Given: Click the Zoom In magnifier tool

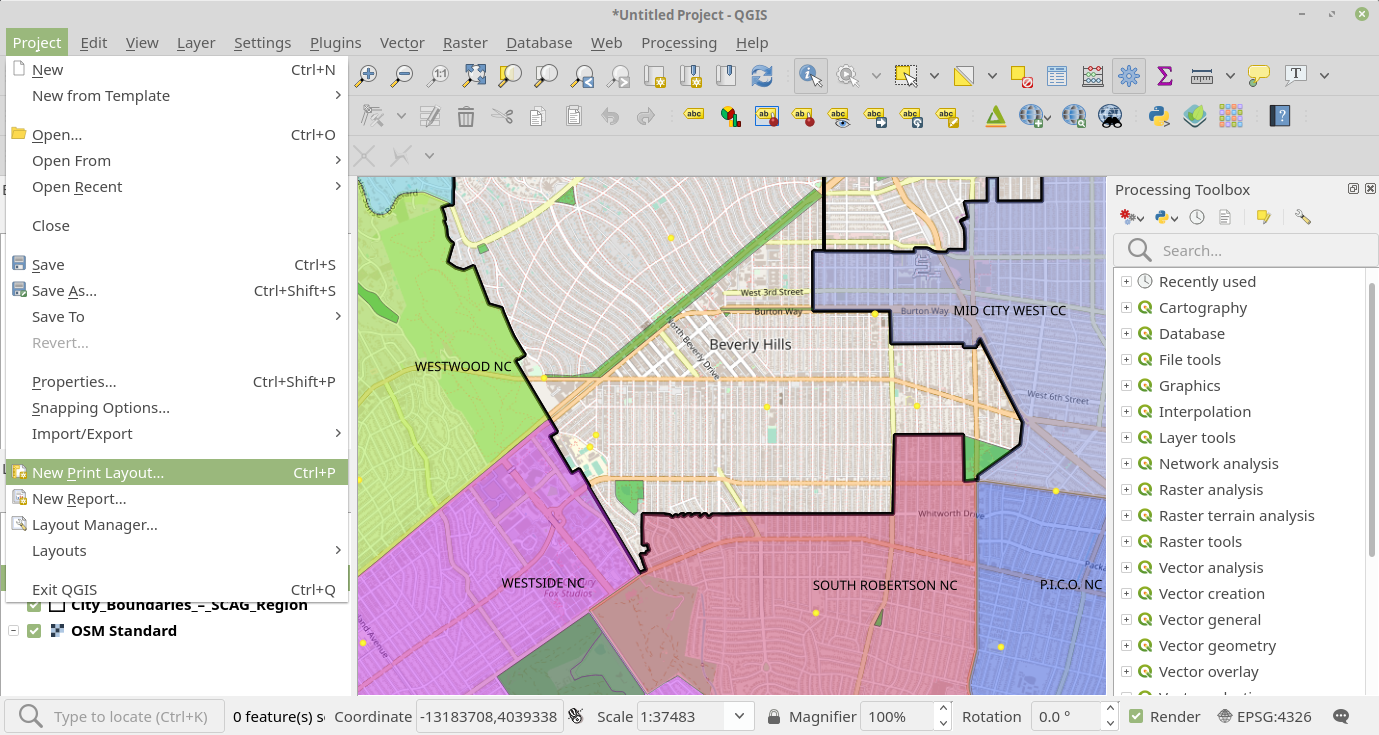Looking at the screenshot, I should click(x=367, y=75).
